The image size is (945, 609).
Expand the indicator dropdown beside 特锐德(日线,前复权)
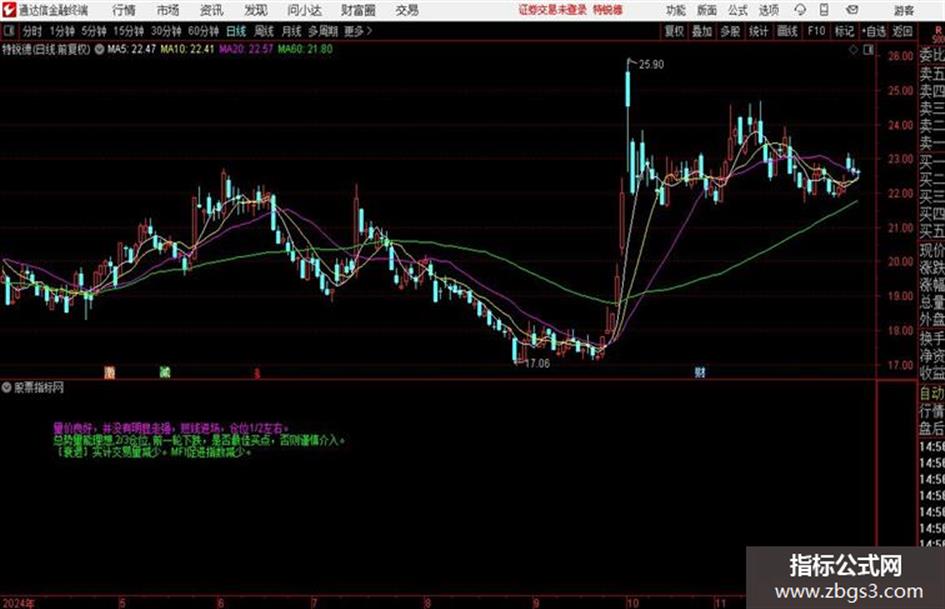click(x=99, y=49)
